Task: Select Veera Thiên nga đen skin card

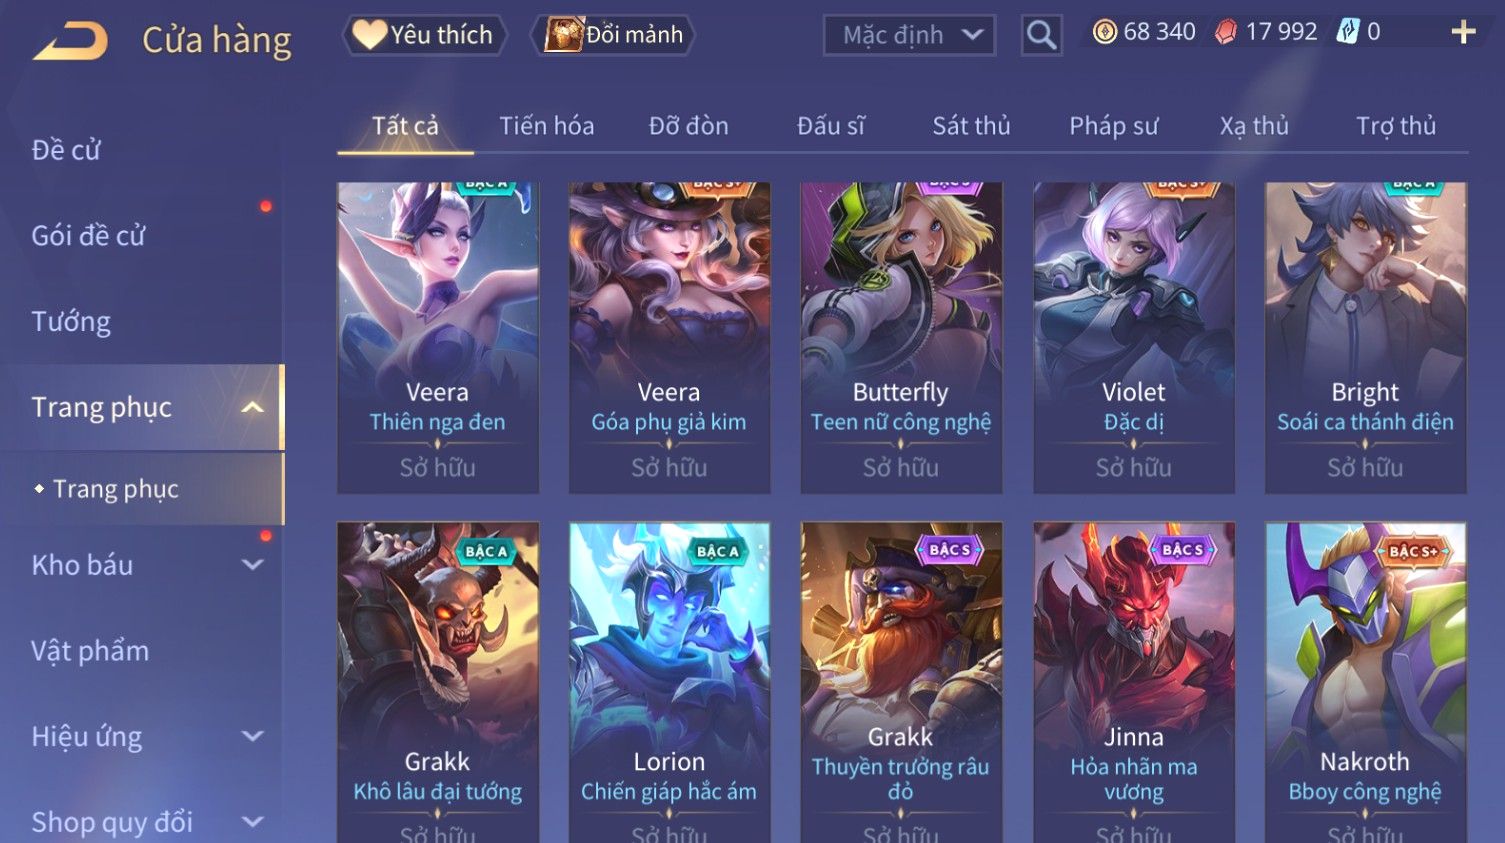Action: pos(437,337)
